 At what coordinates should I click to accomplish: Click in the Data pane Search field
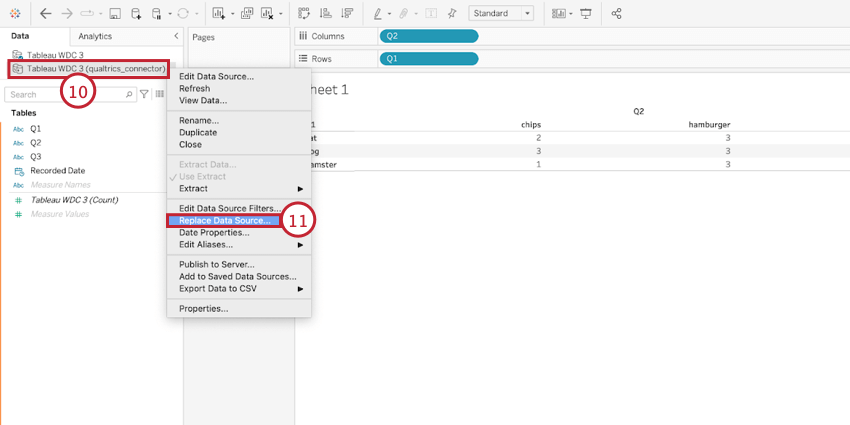70,94
